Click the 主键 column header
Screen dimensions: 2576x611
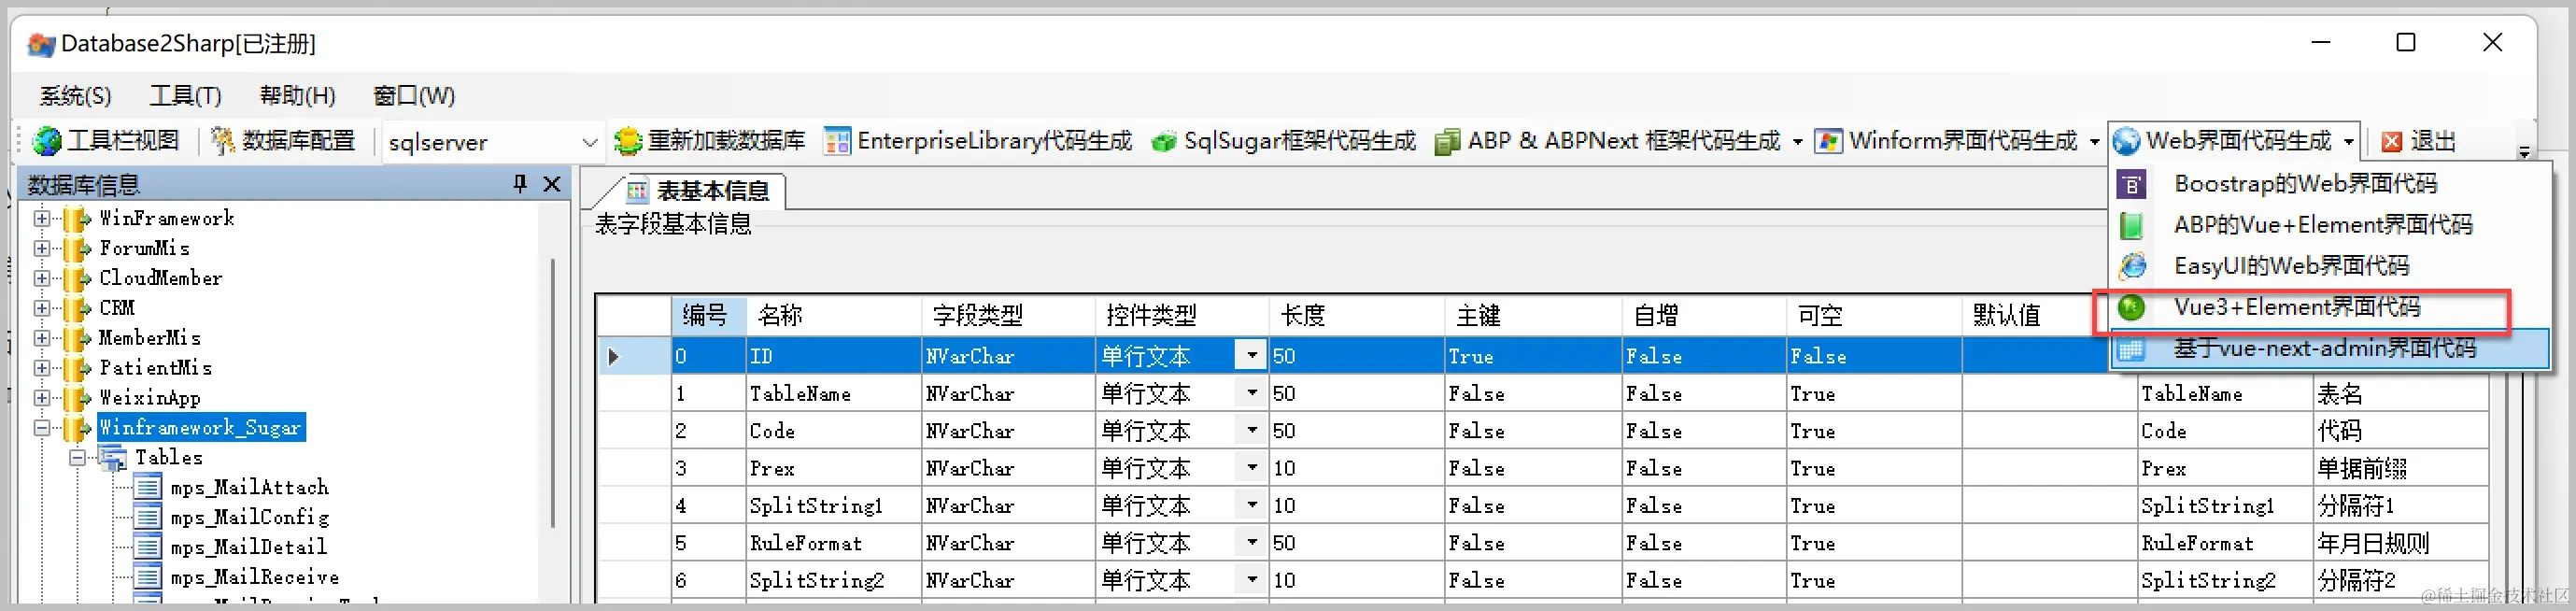coord(1533,316)
